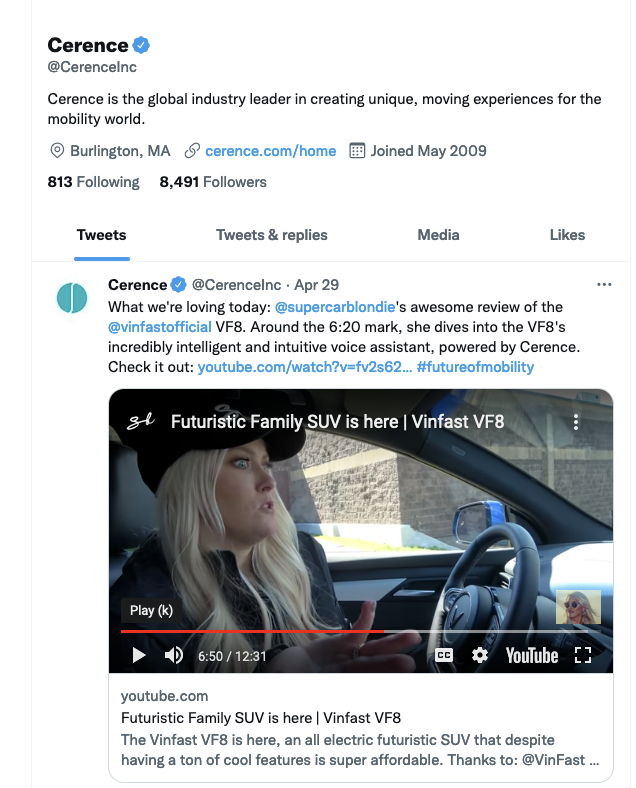Enter fullscreen video mode
Screen dimensions: 636x788
[584, 655]
